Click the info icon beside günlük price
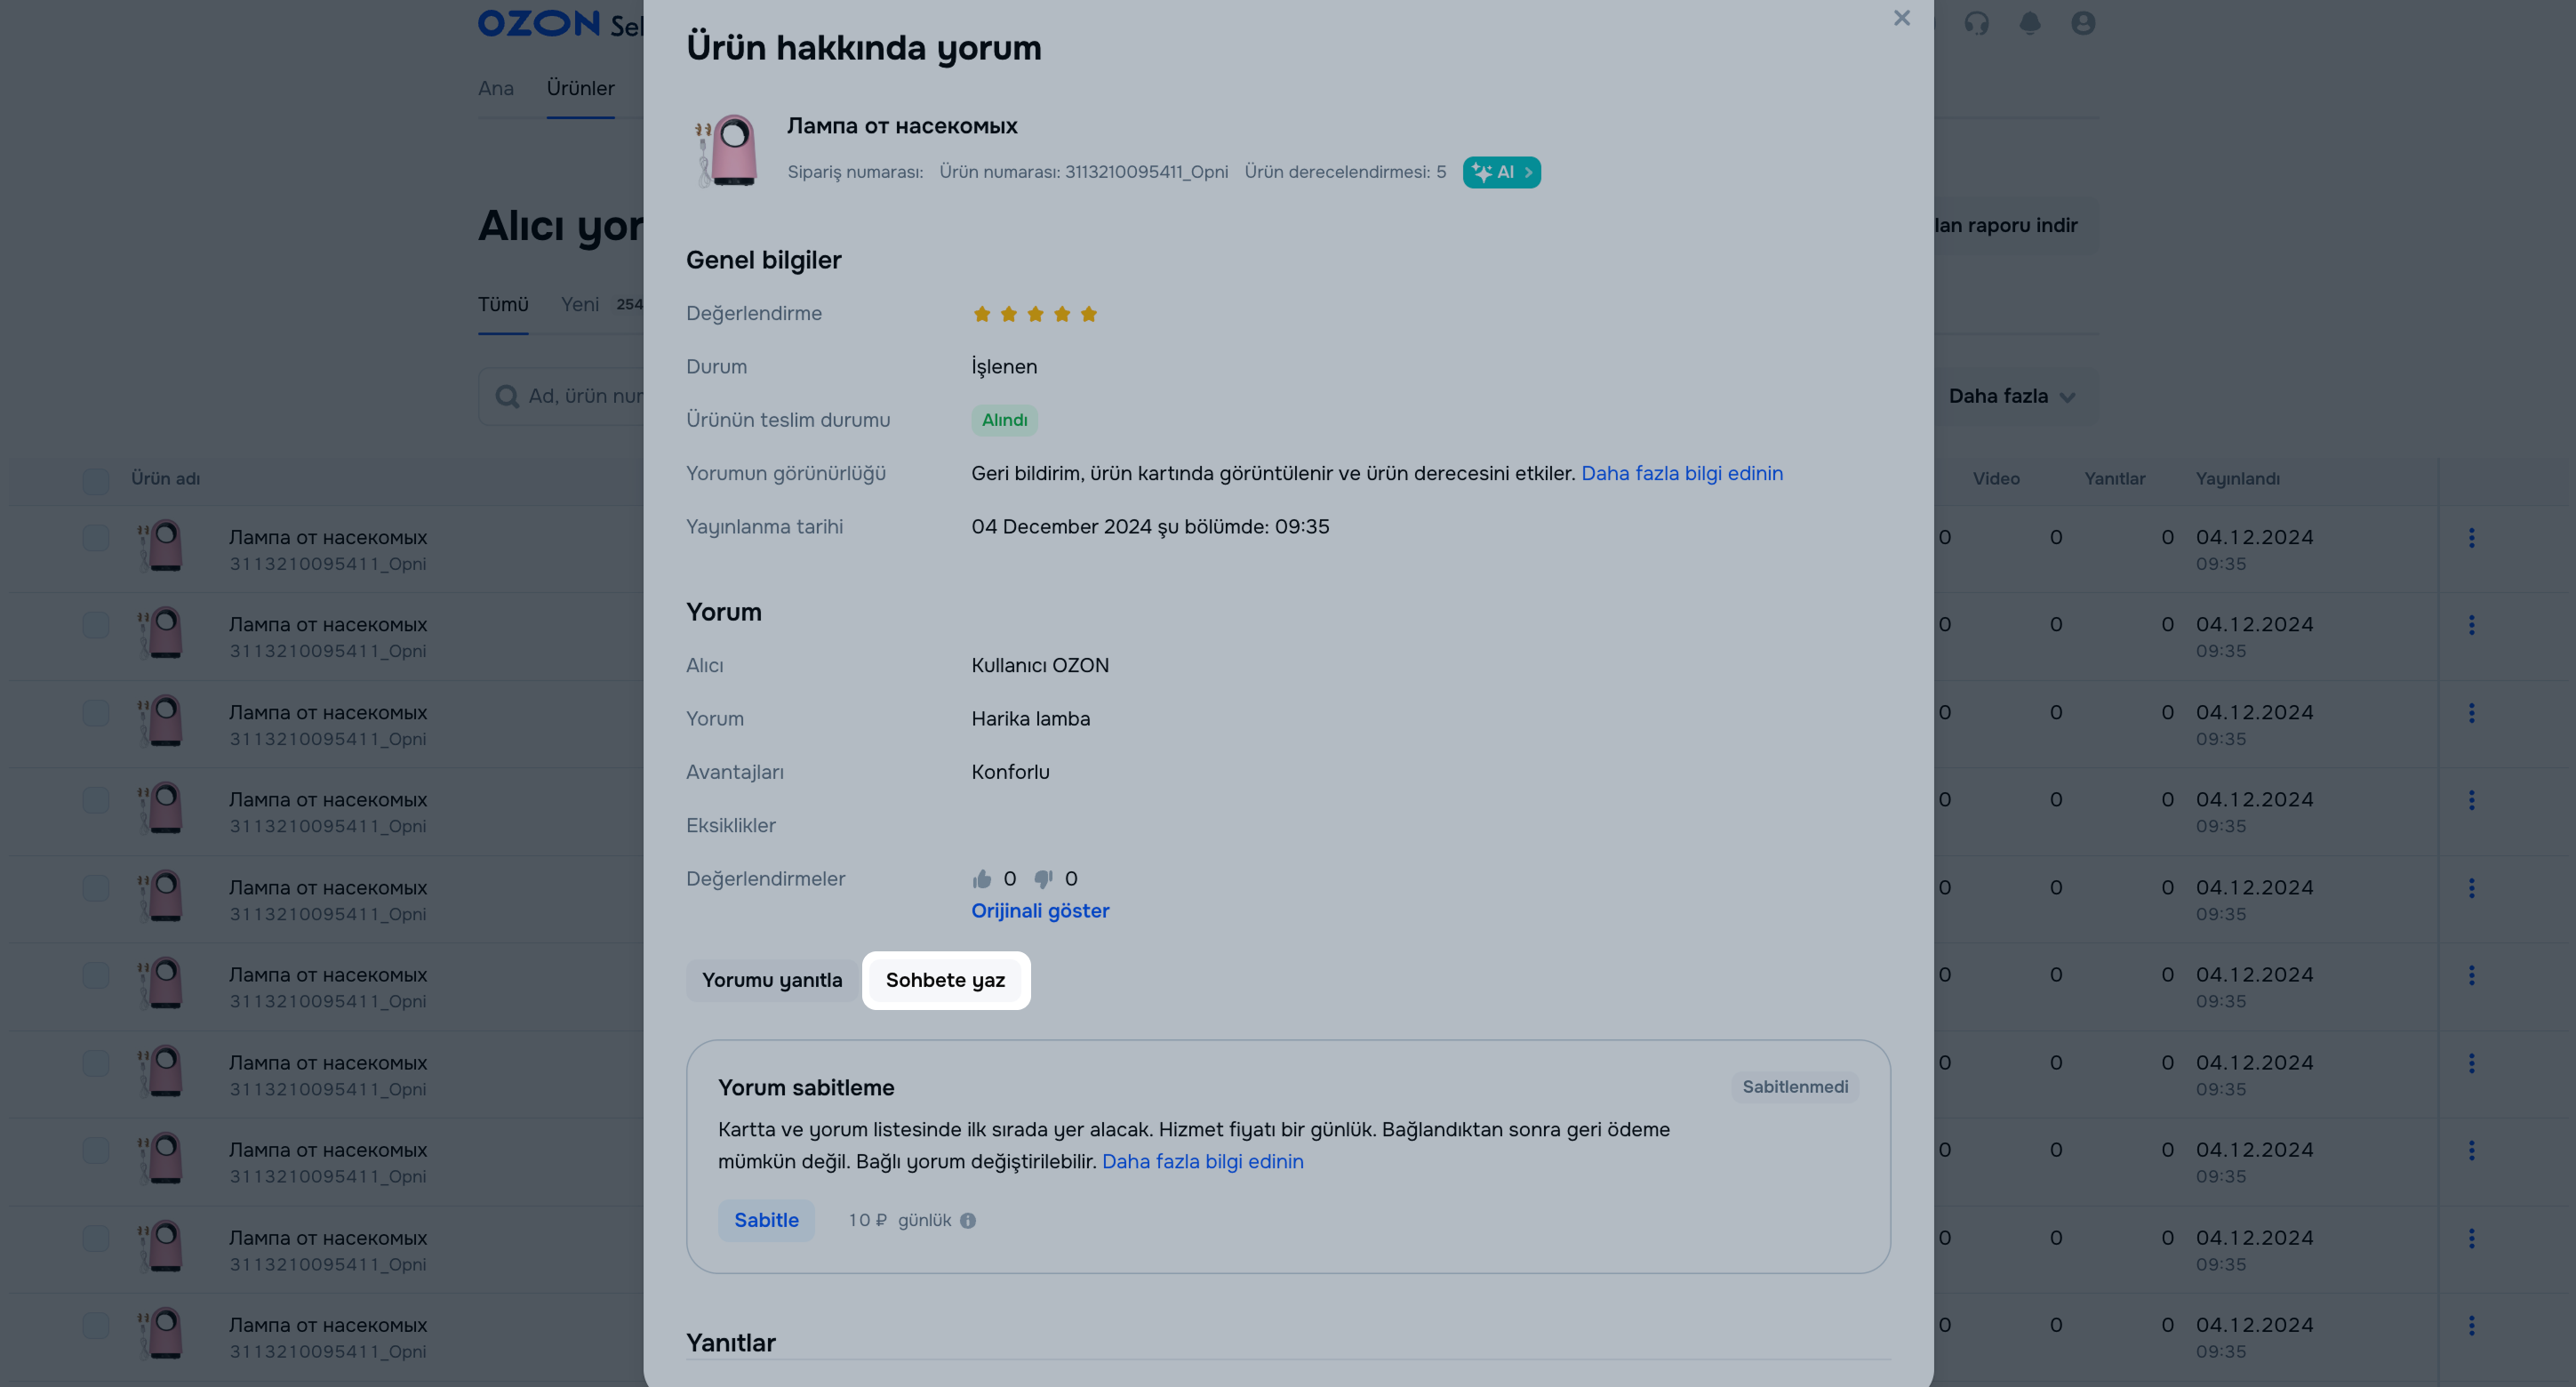 (968, 1221)
